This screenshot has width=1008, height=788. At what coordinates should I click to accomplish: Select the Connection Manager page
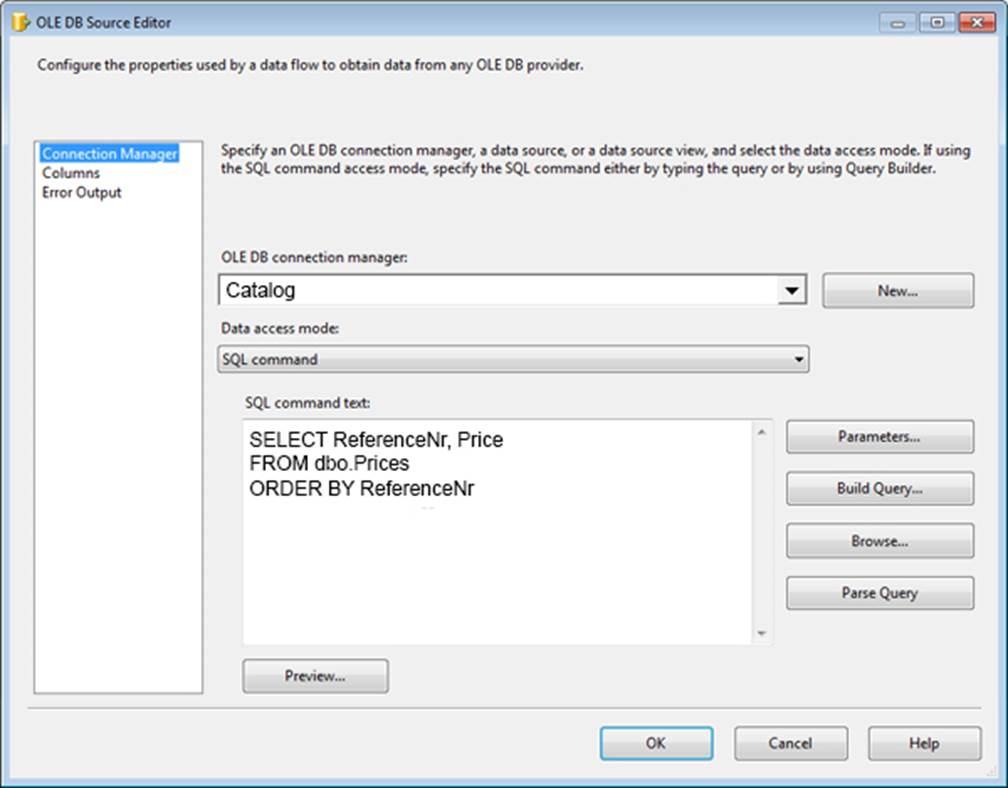coord(109,154)
